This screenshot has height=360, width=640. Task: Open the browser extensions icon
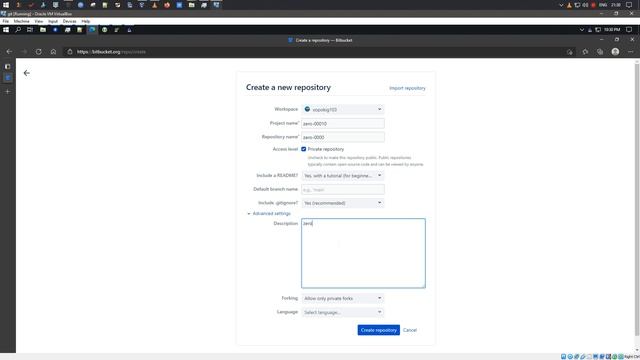pos(585,52)
